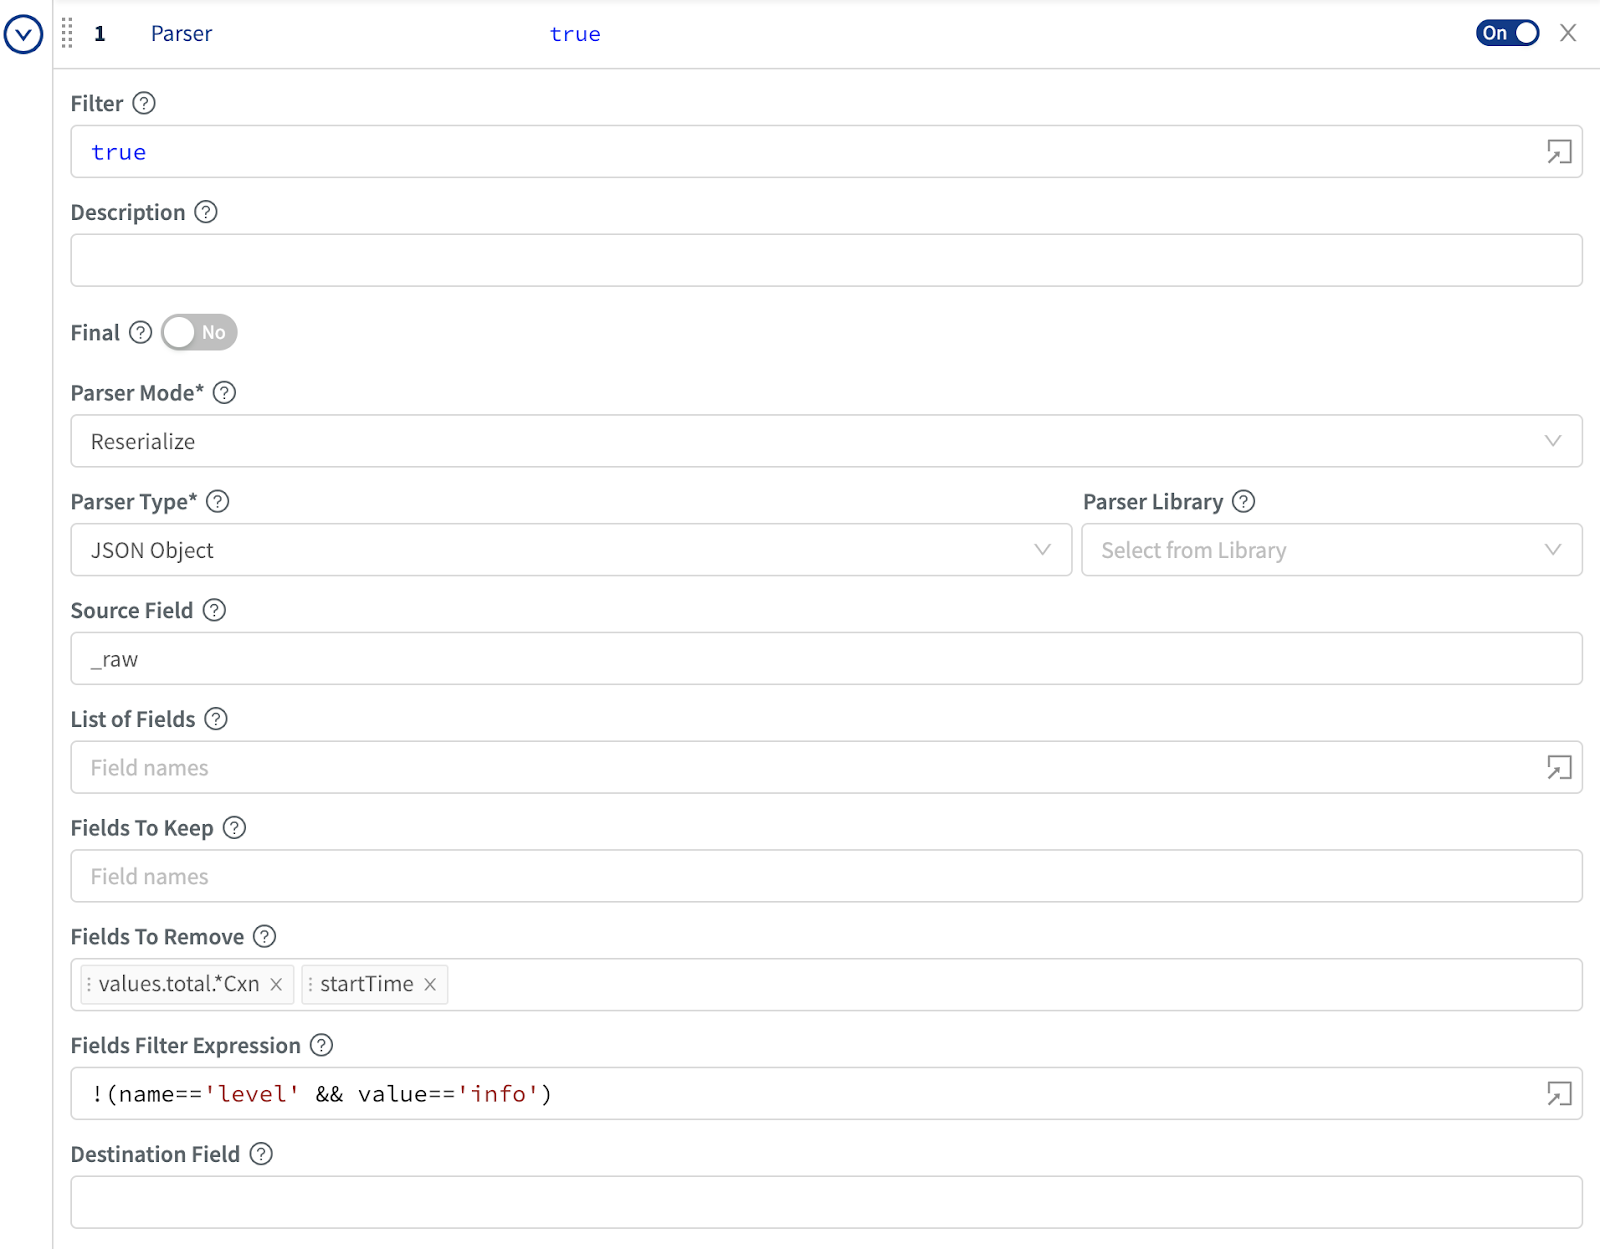The image size is (1600, 1249).
Task: Open help for Fields To Keep
Action: (x=234, y=828)
